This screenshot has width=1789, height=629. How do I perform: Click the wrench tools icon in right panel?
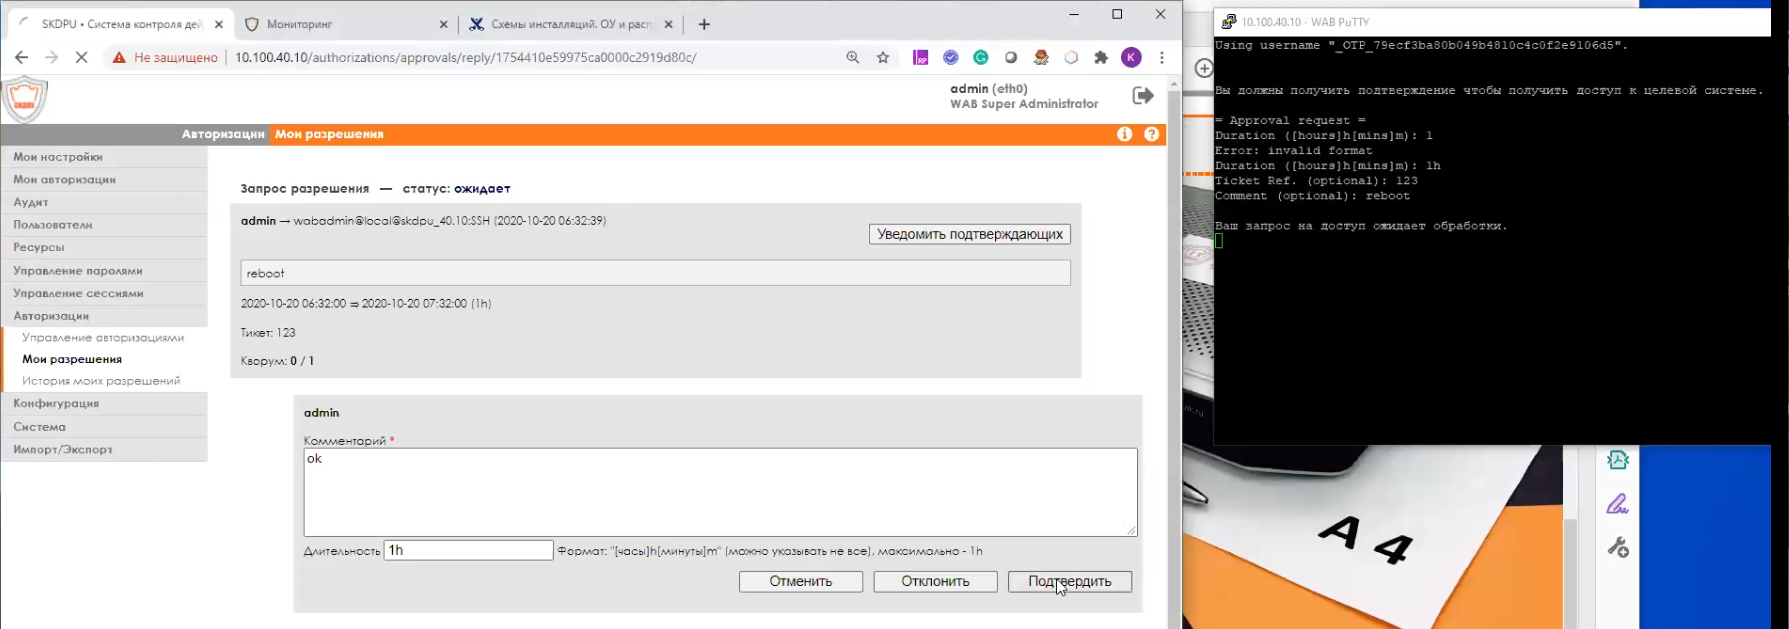coord(1618,547)
